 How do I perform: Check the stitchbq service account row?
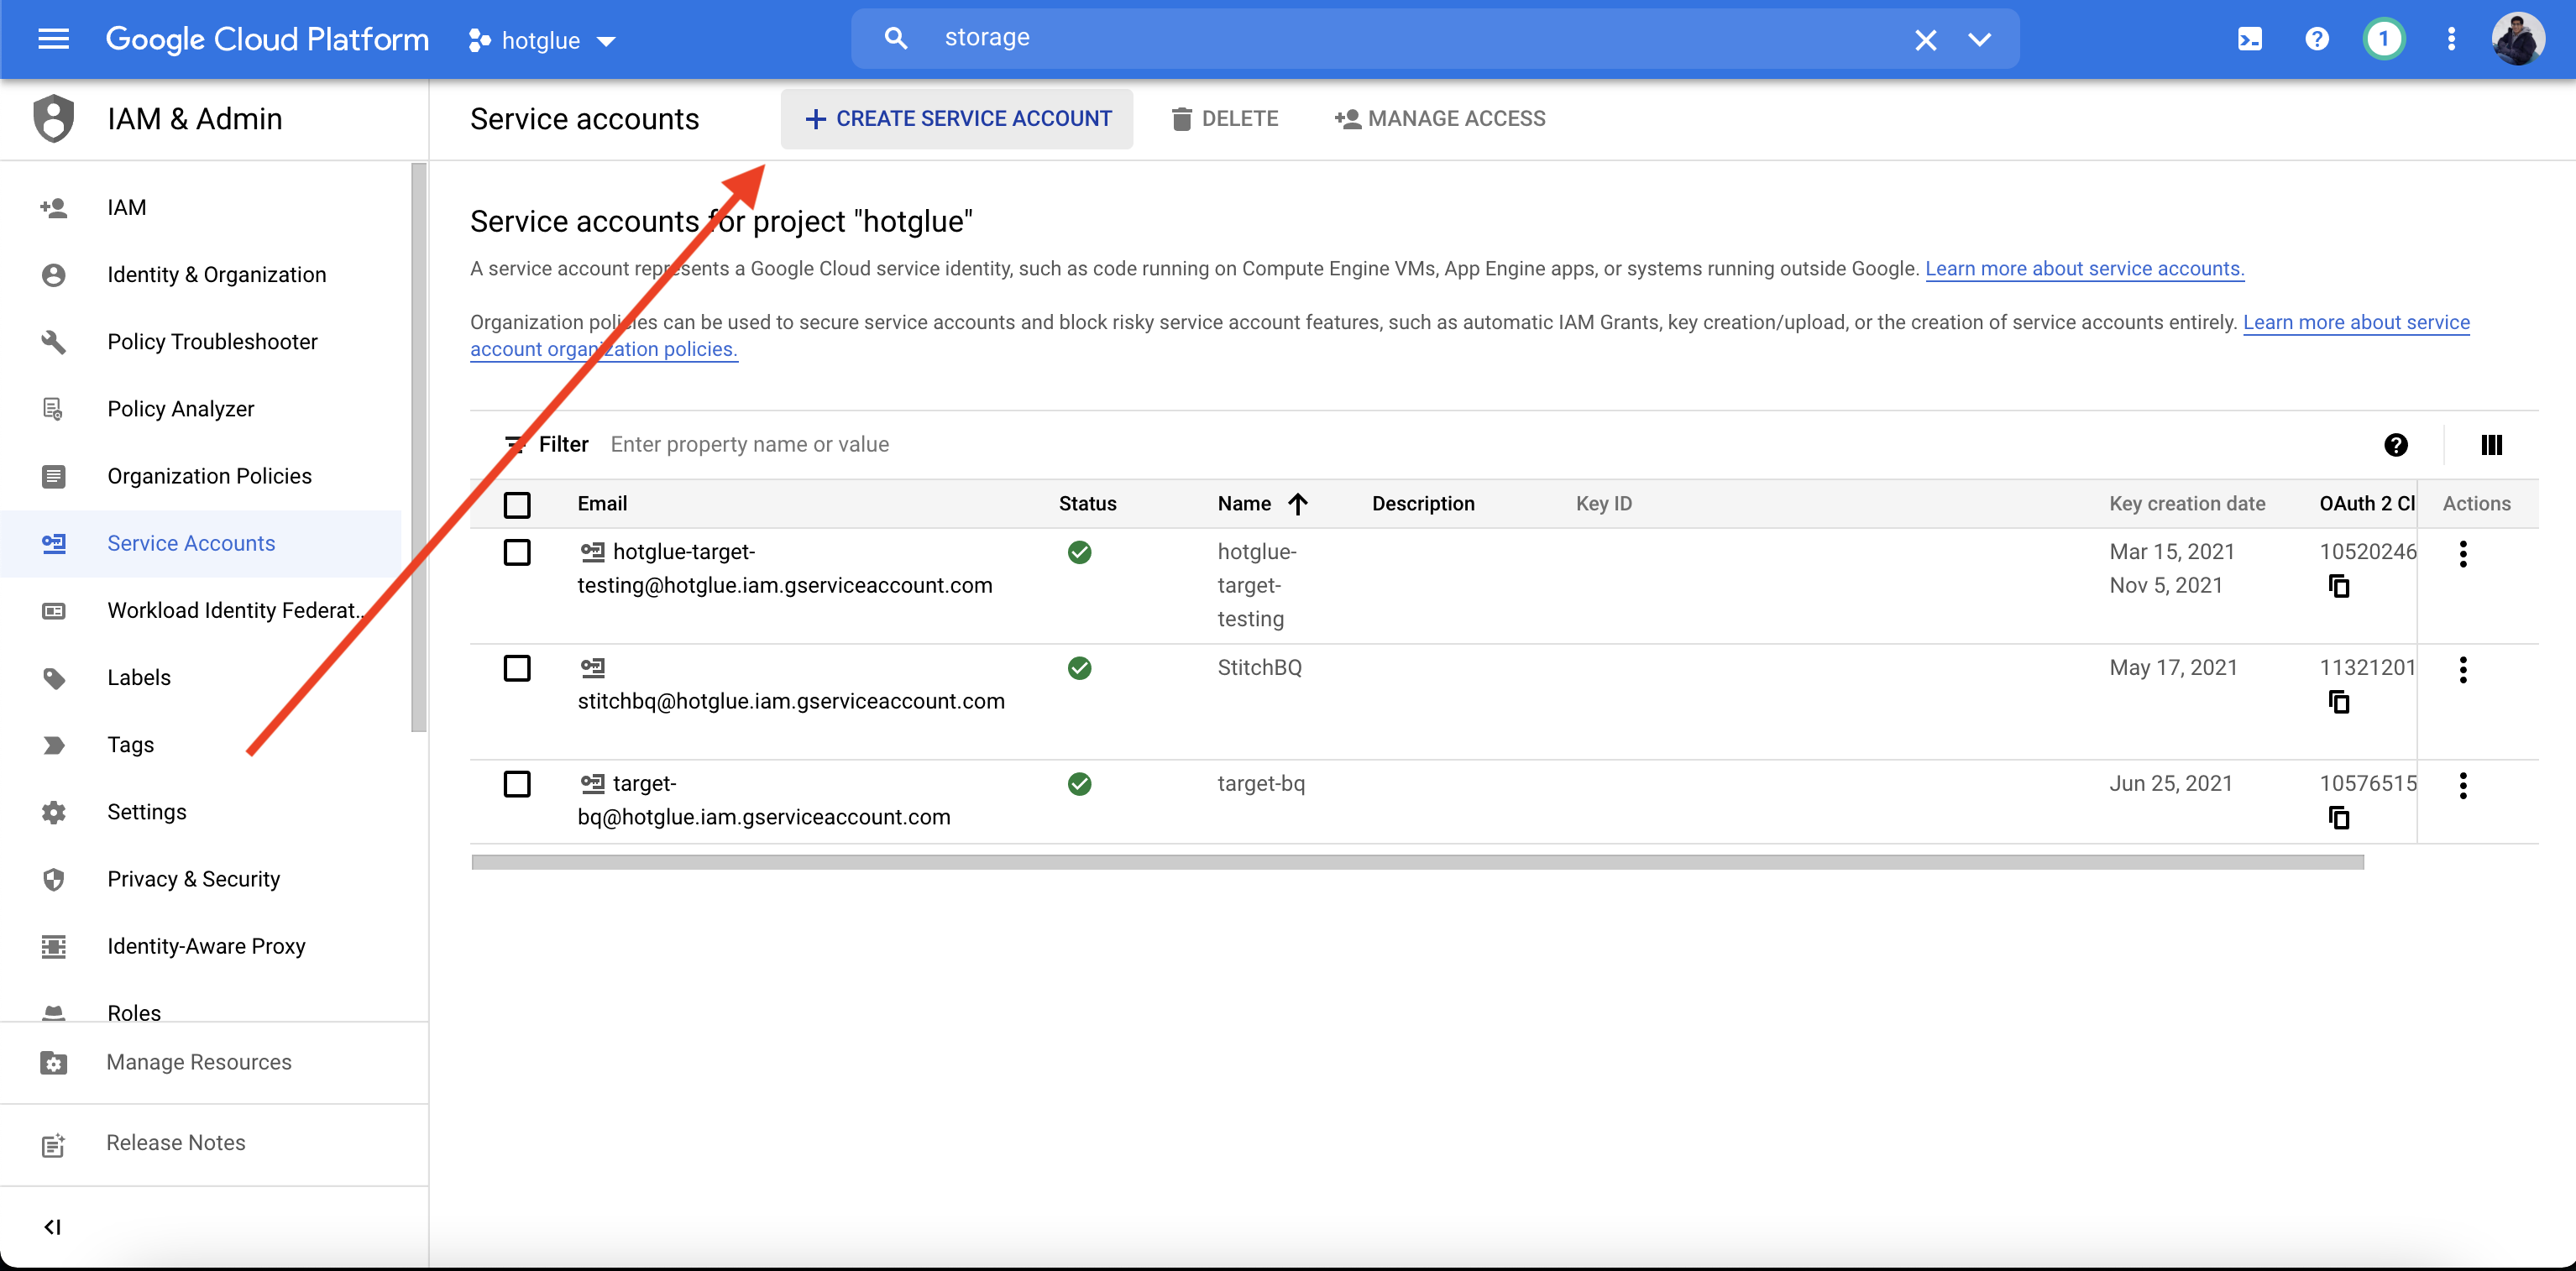pos(517,668)
